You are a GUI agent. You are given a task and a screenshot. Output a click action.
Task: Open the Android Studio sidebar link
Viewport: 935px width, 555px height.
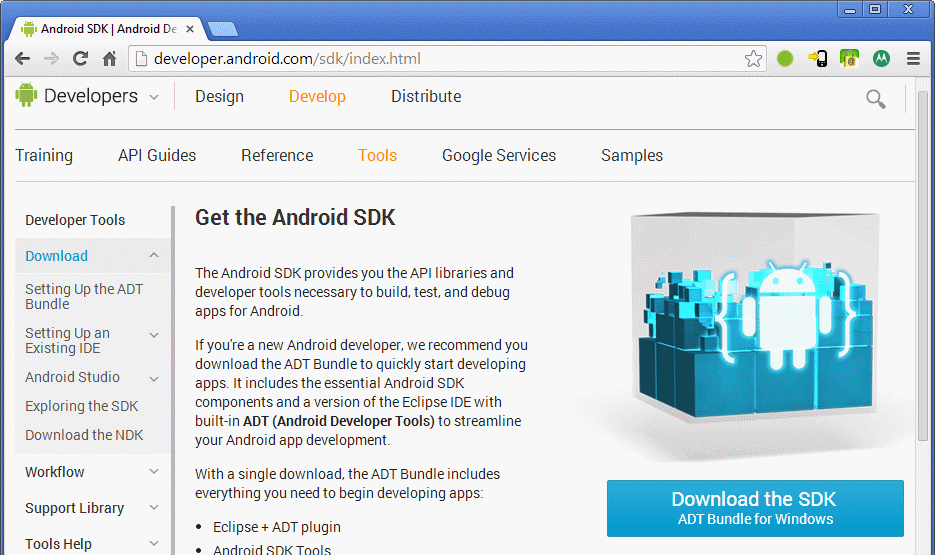72,377
